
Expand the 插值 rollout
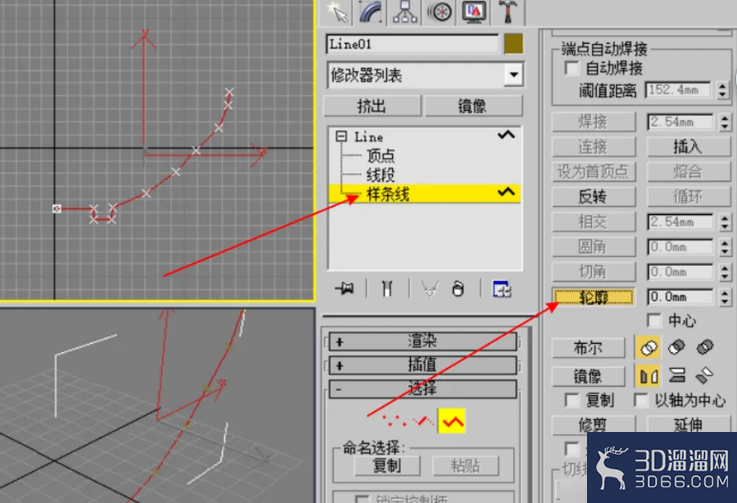[x=422, y=365]
